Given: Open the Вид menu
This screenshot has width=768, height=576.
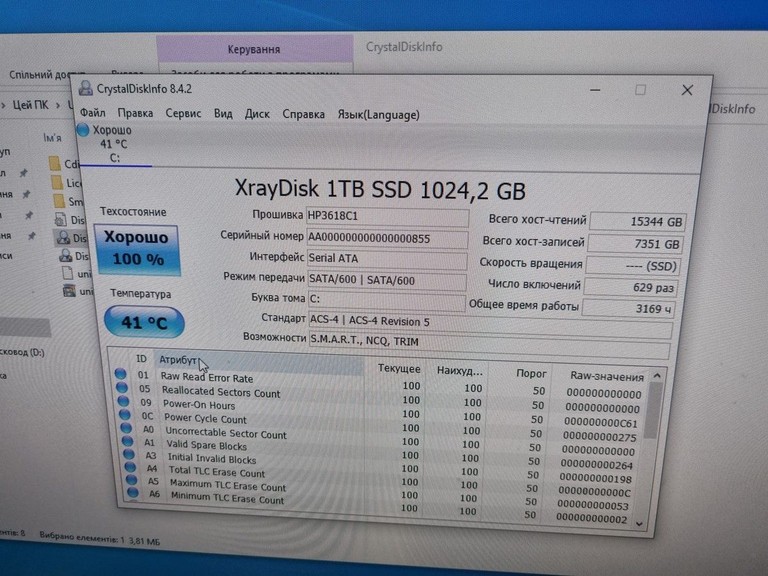Looking at the screenshot, I should (x=223, y=114).
